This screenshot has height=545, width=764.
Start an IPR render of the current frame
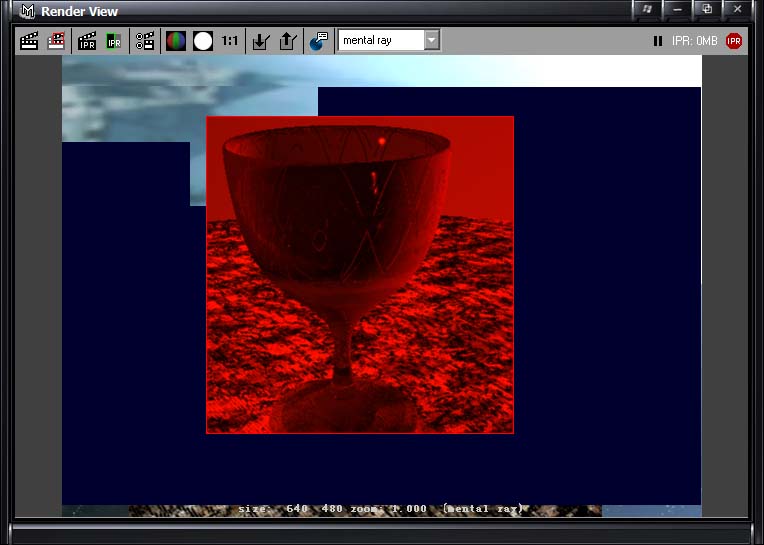click(x=87, y=40)
